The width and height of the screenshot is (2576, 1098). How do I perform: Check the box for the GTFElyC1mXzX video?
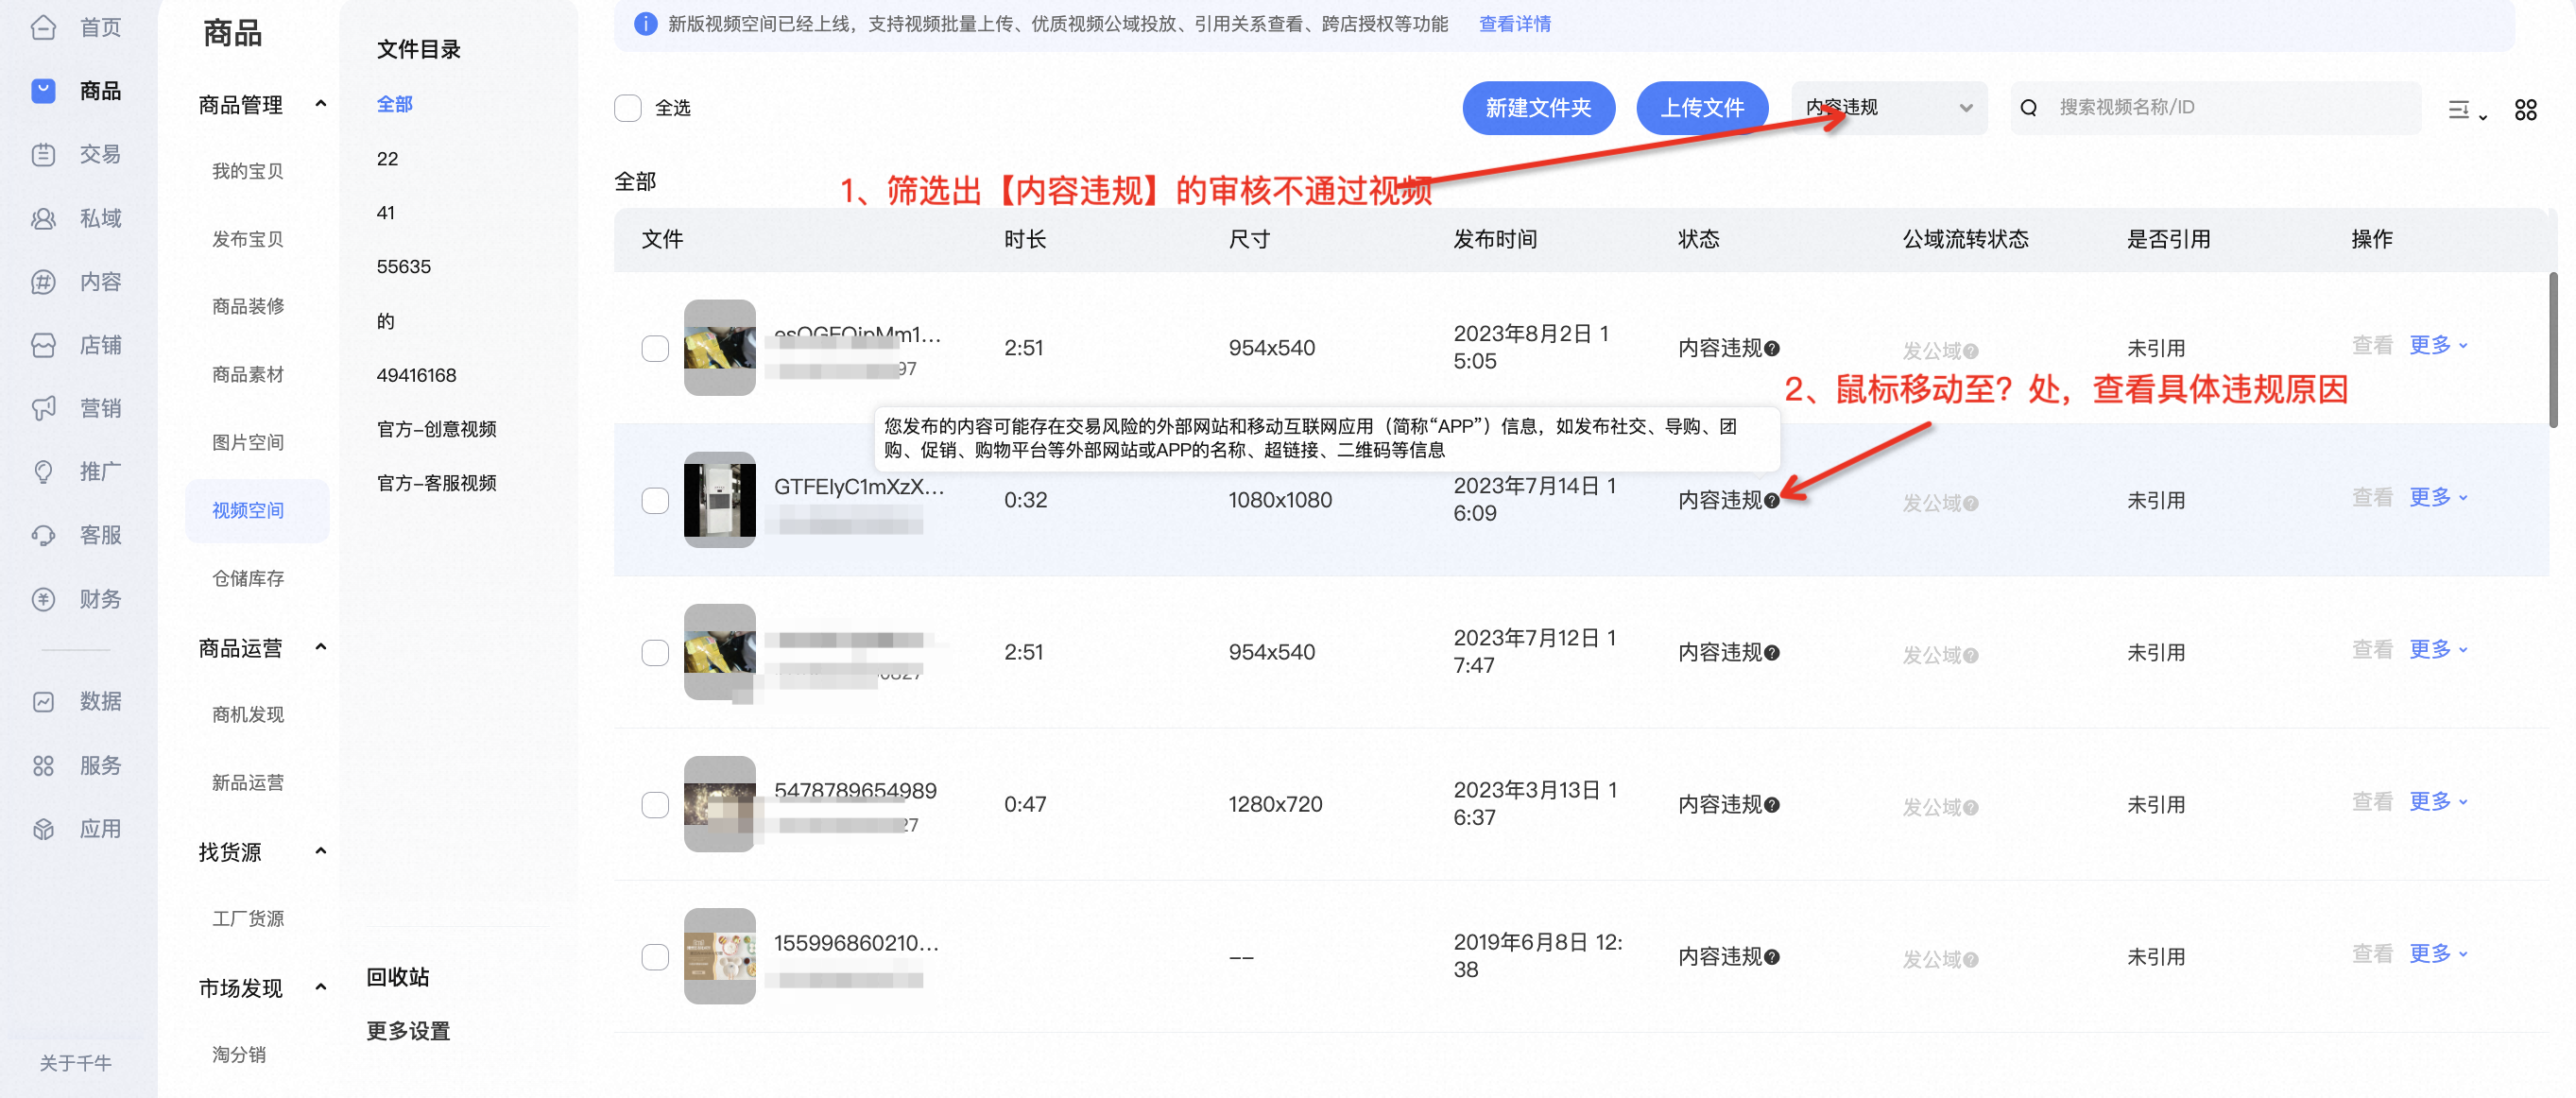pos(655,500)
